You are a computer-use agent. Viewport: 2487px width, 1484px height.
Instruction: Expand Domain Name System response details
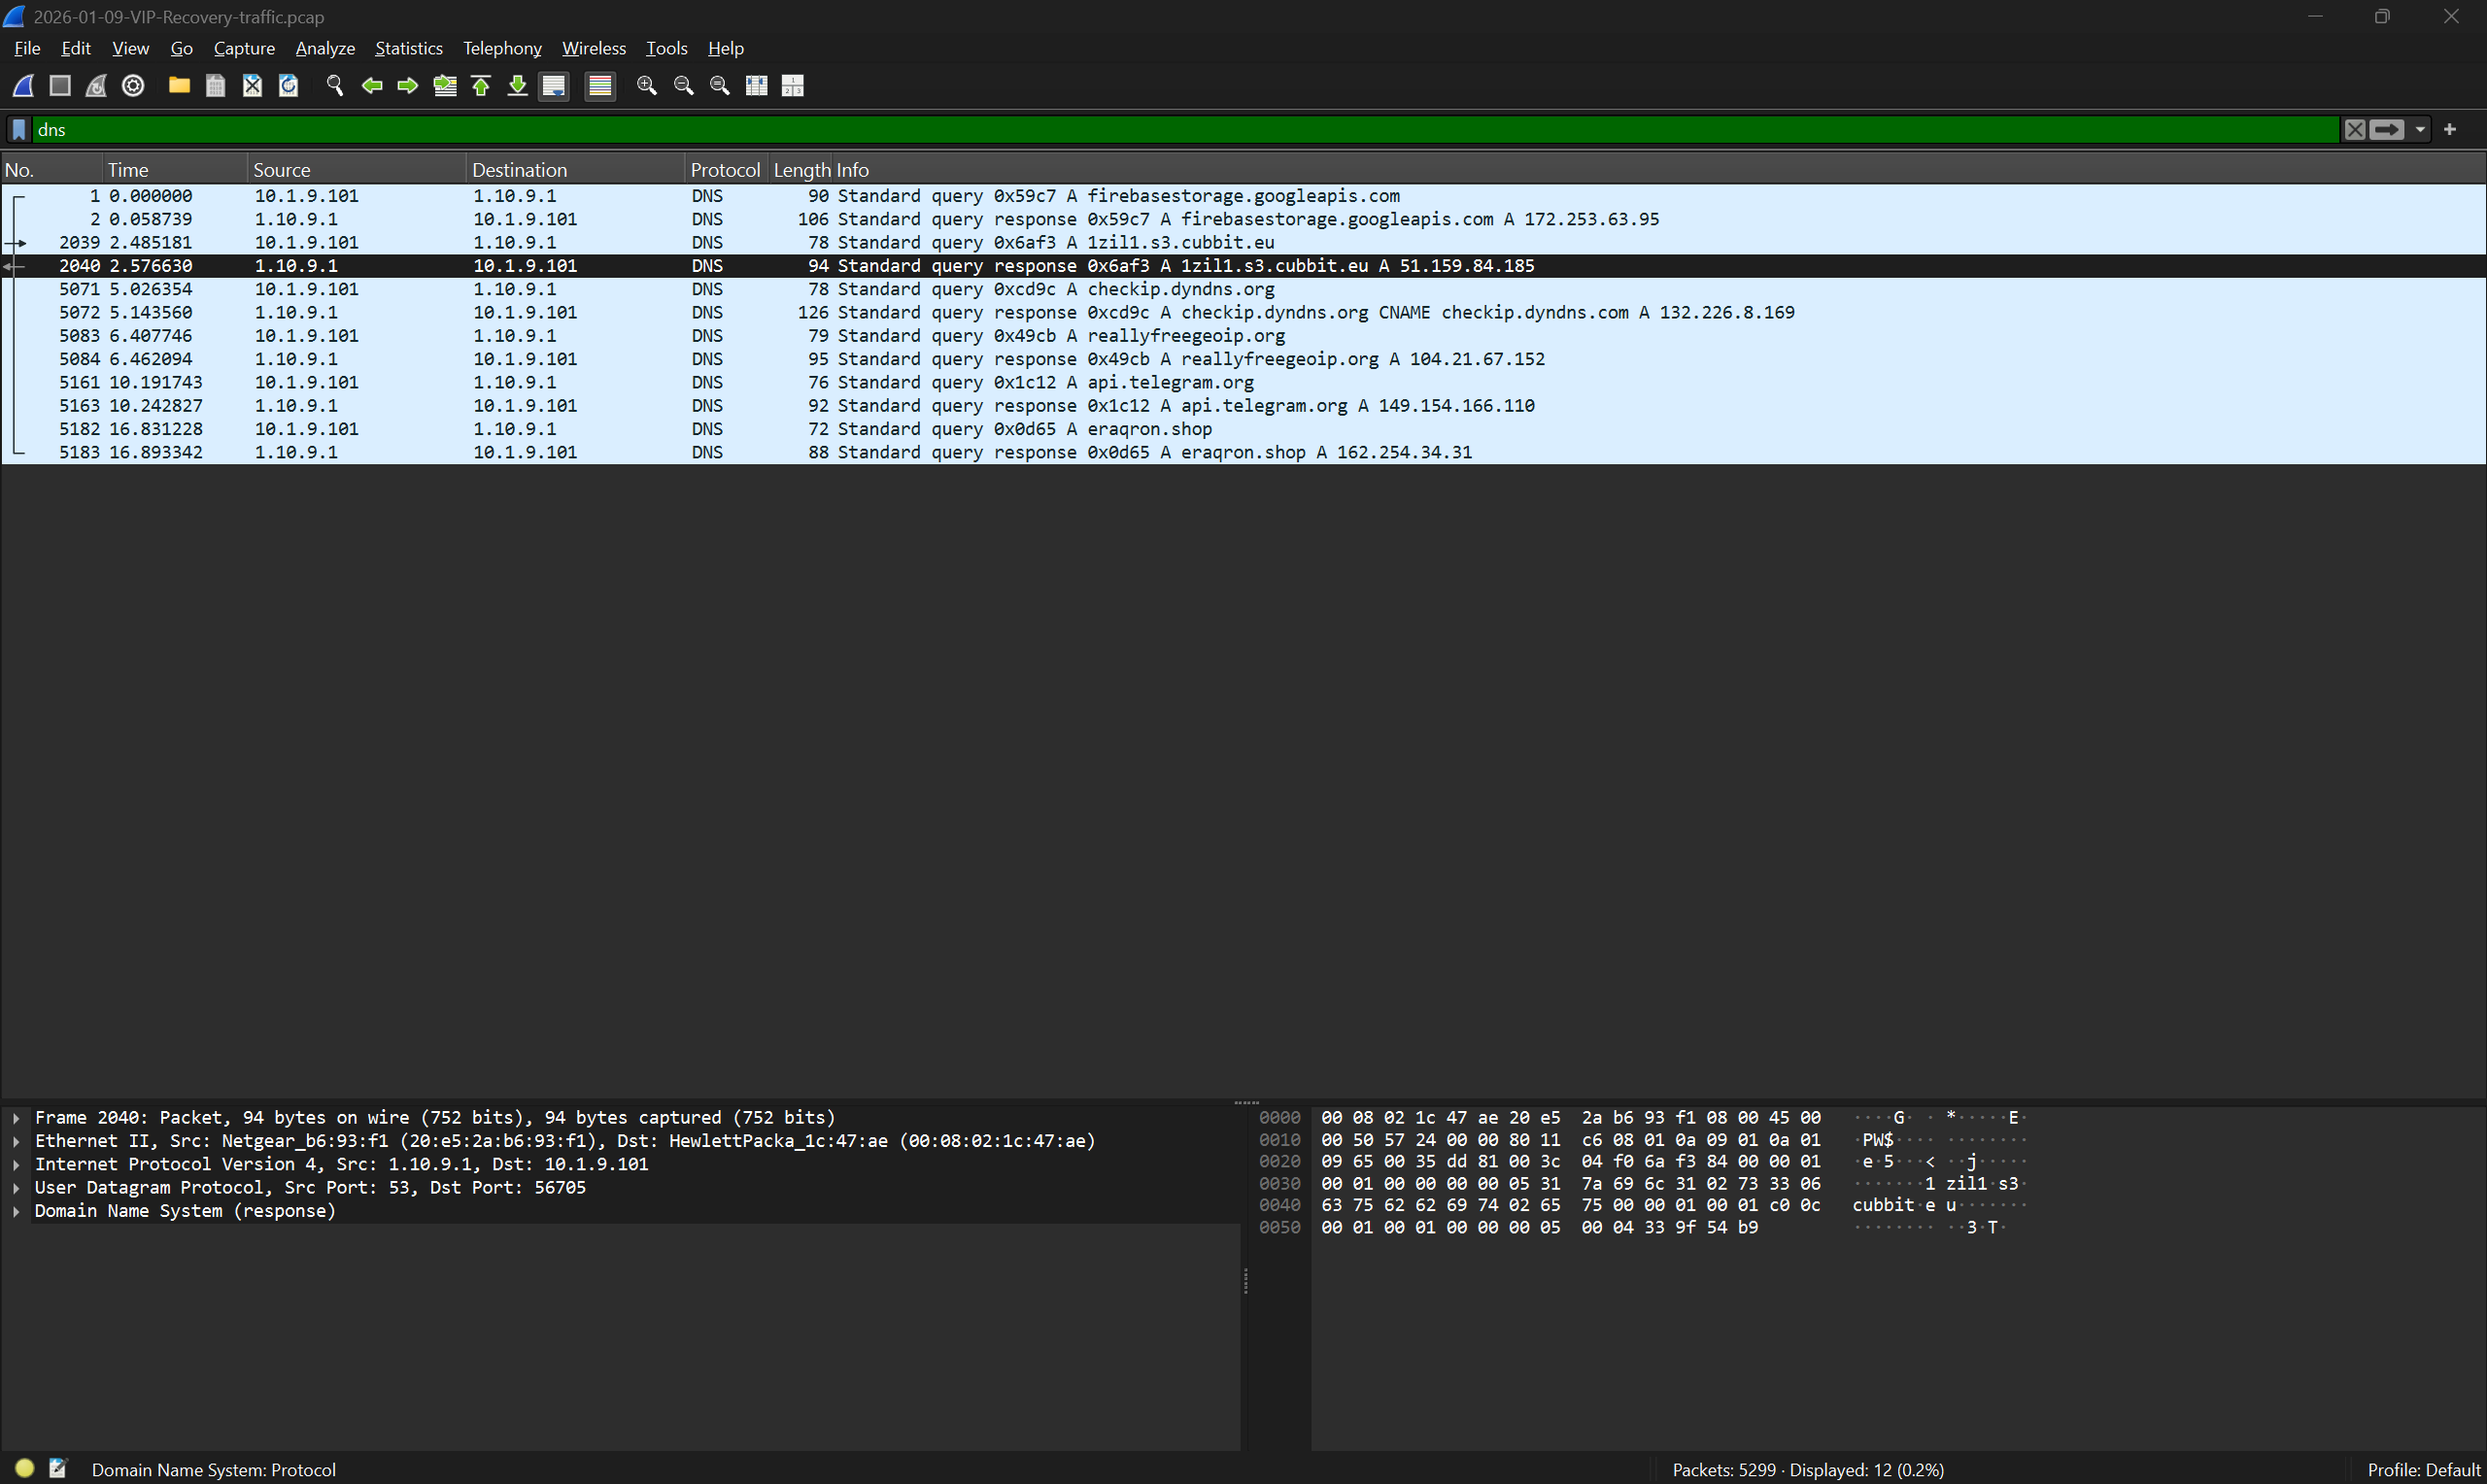click(16, 1211)
